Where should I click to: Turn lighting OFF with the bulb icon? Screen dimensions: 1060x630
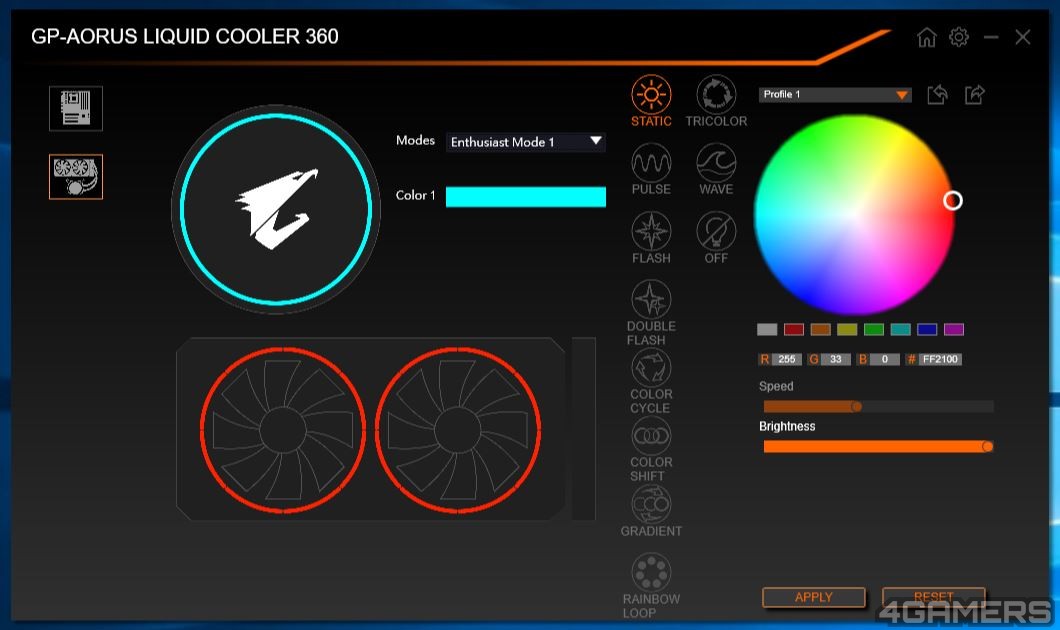716,231
